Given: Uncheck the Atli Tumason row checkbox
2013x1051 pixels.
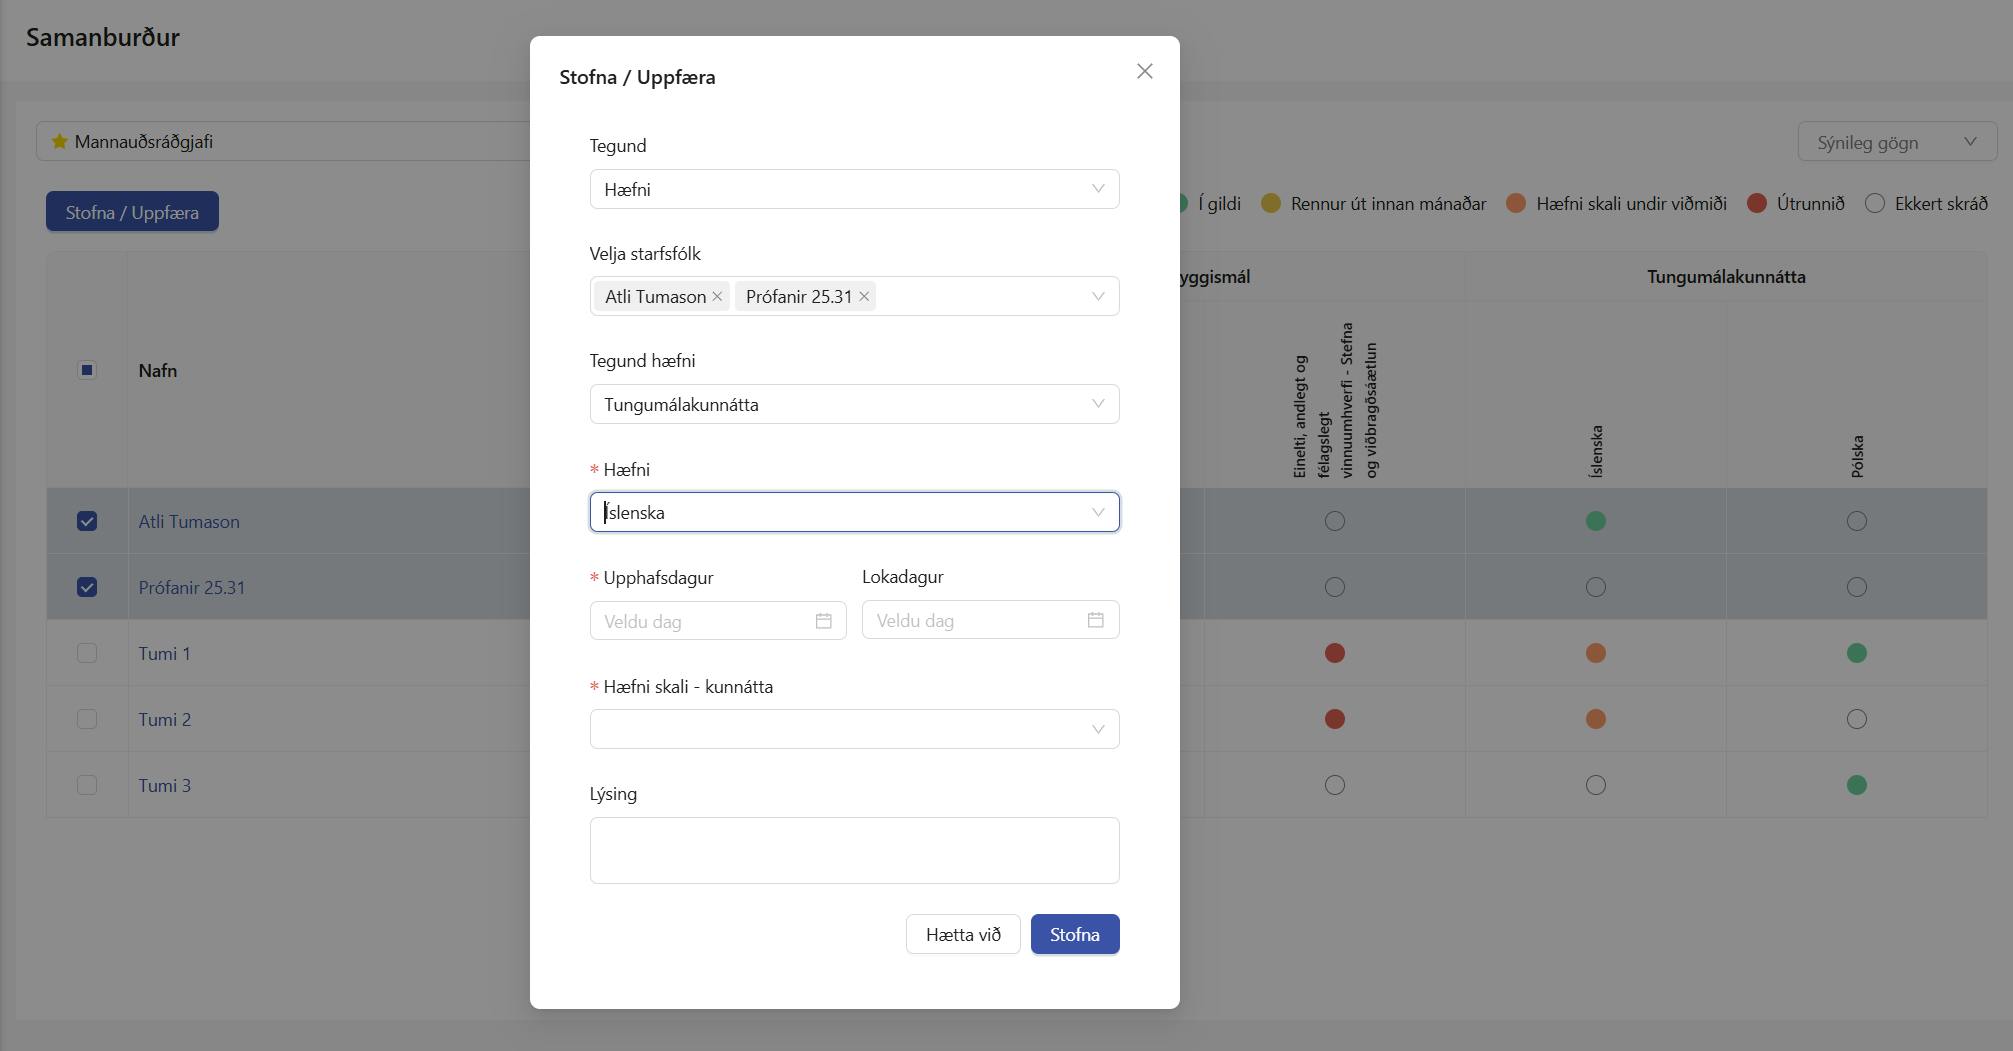Looking at the screenshot, I should coord(87,521).
